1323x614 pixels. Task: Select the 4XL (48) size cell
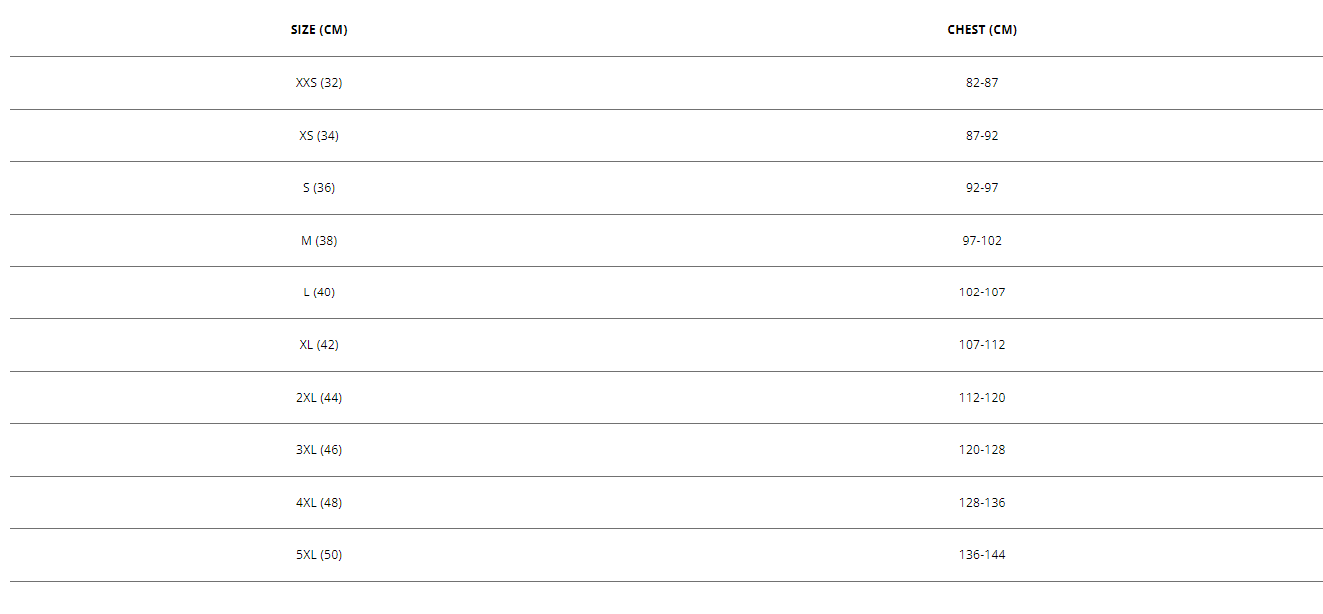tap(319, 502)
